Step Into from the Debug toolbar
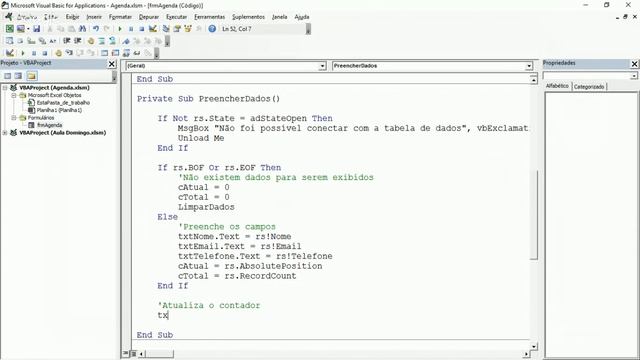 point(69,53)
